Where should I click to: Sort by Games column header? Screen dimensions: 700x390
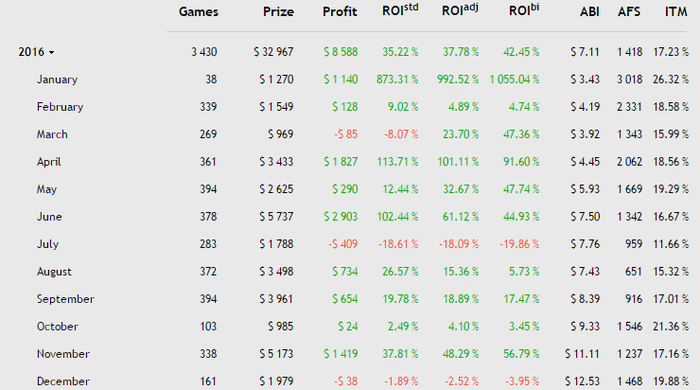point(199,12)
